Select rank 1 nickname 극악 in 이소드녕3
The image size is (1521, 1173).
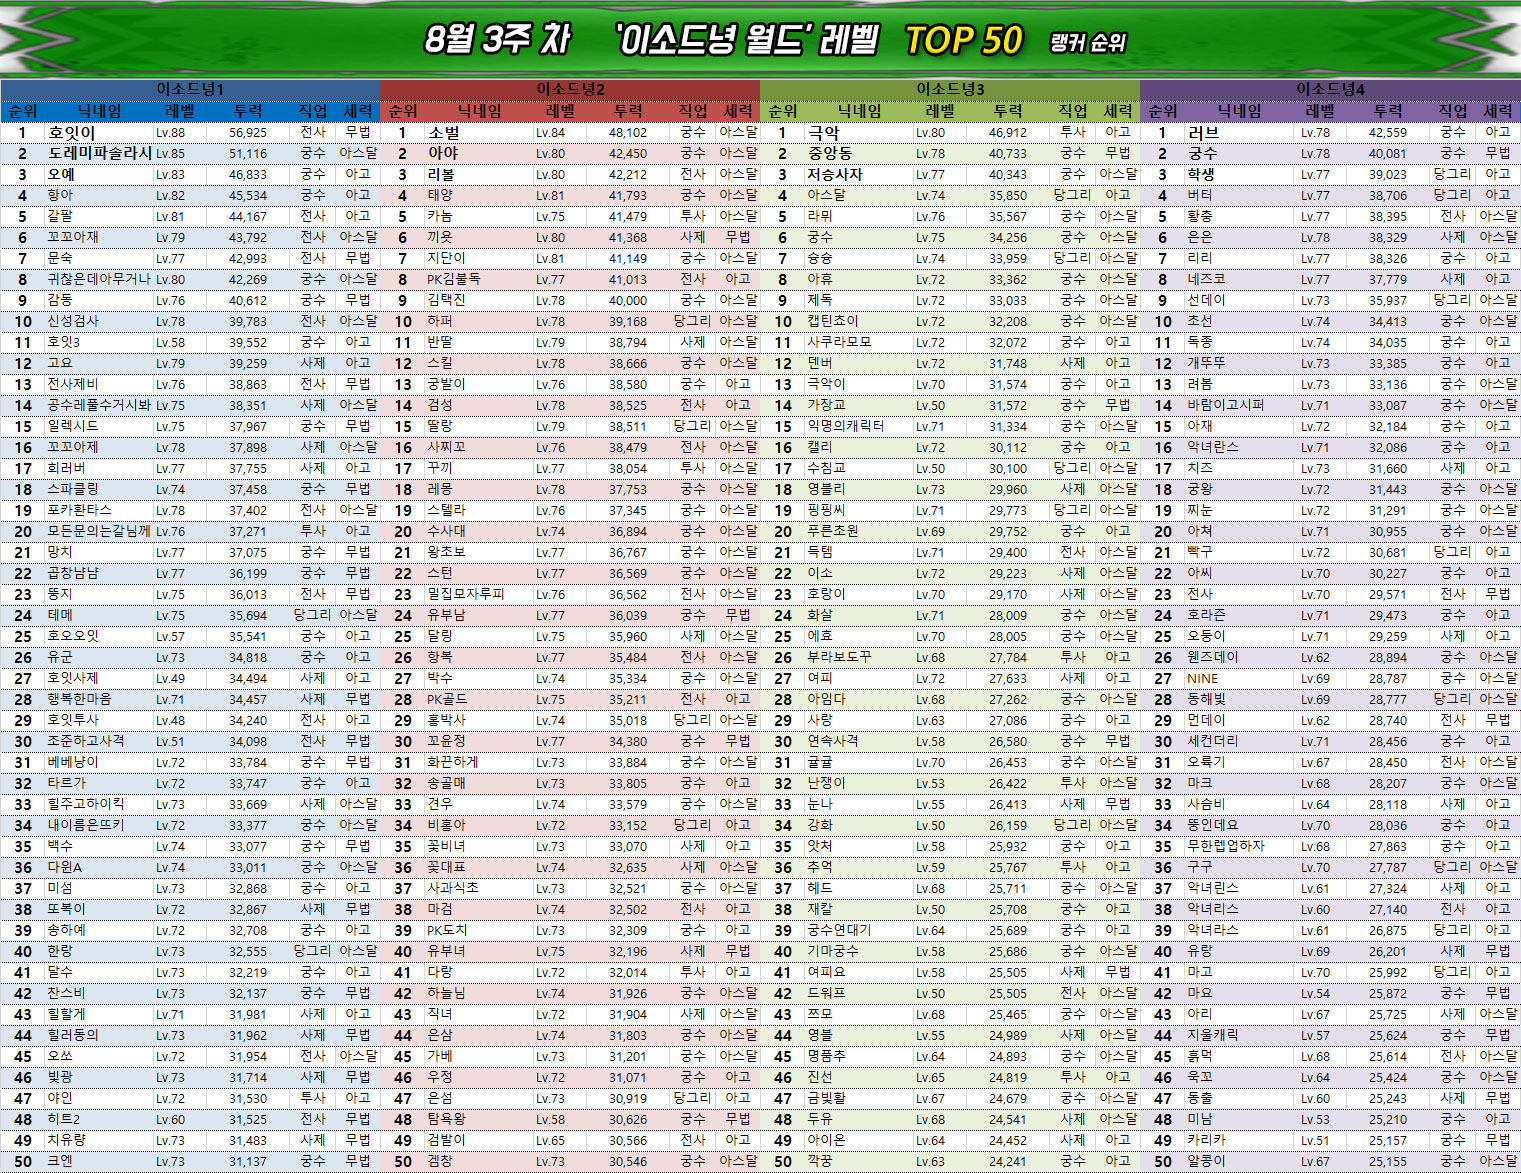[x=824, y=133]
